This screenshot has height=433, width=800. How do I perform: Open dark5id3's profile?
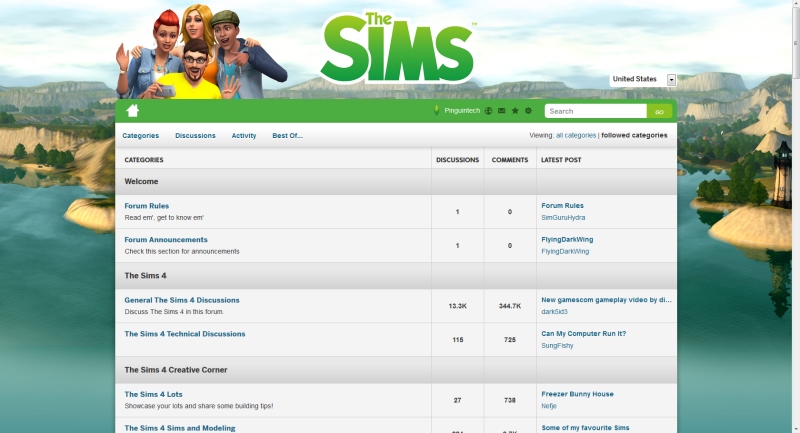pos(554,312)
